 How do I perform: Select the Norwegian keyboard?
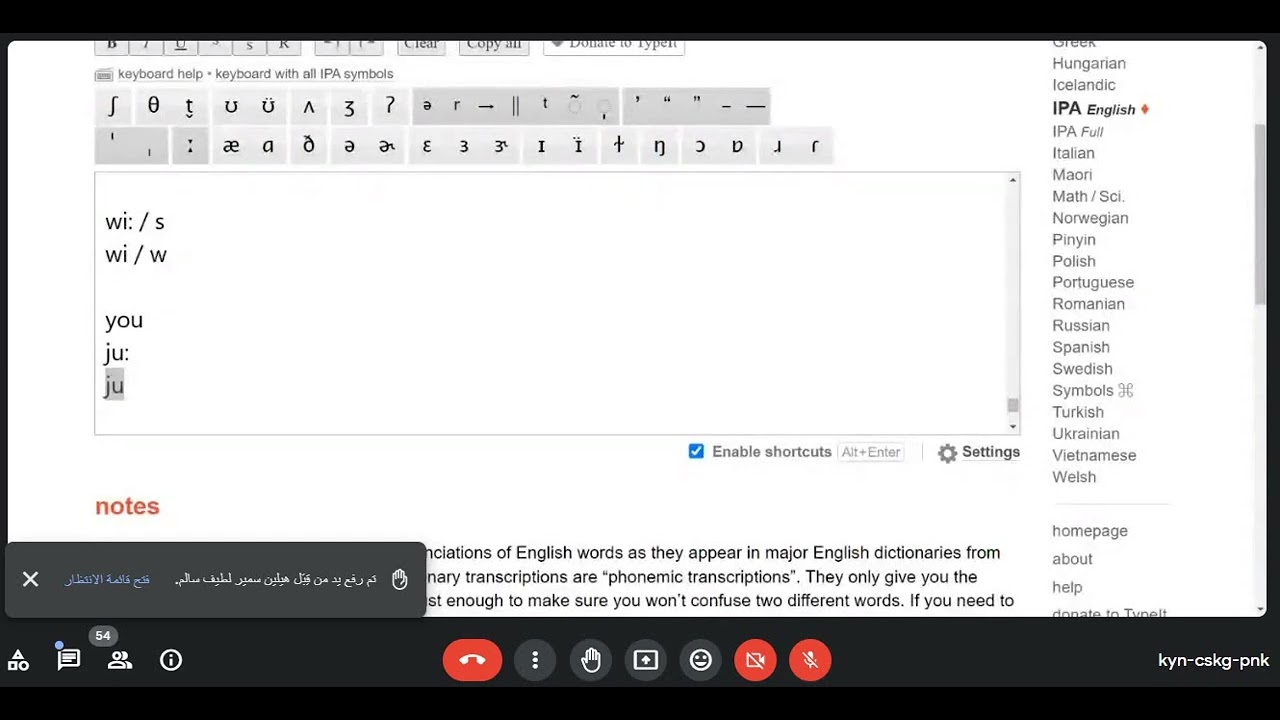point(1090,218)
